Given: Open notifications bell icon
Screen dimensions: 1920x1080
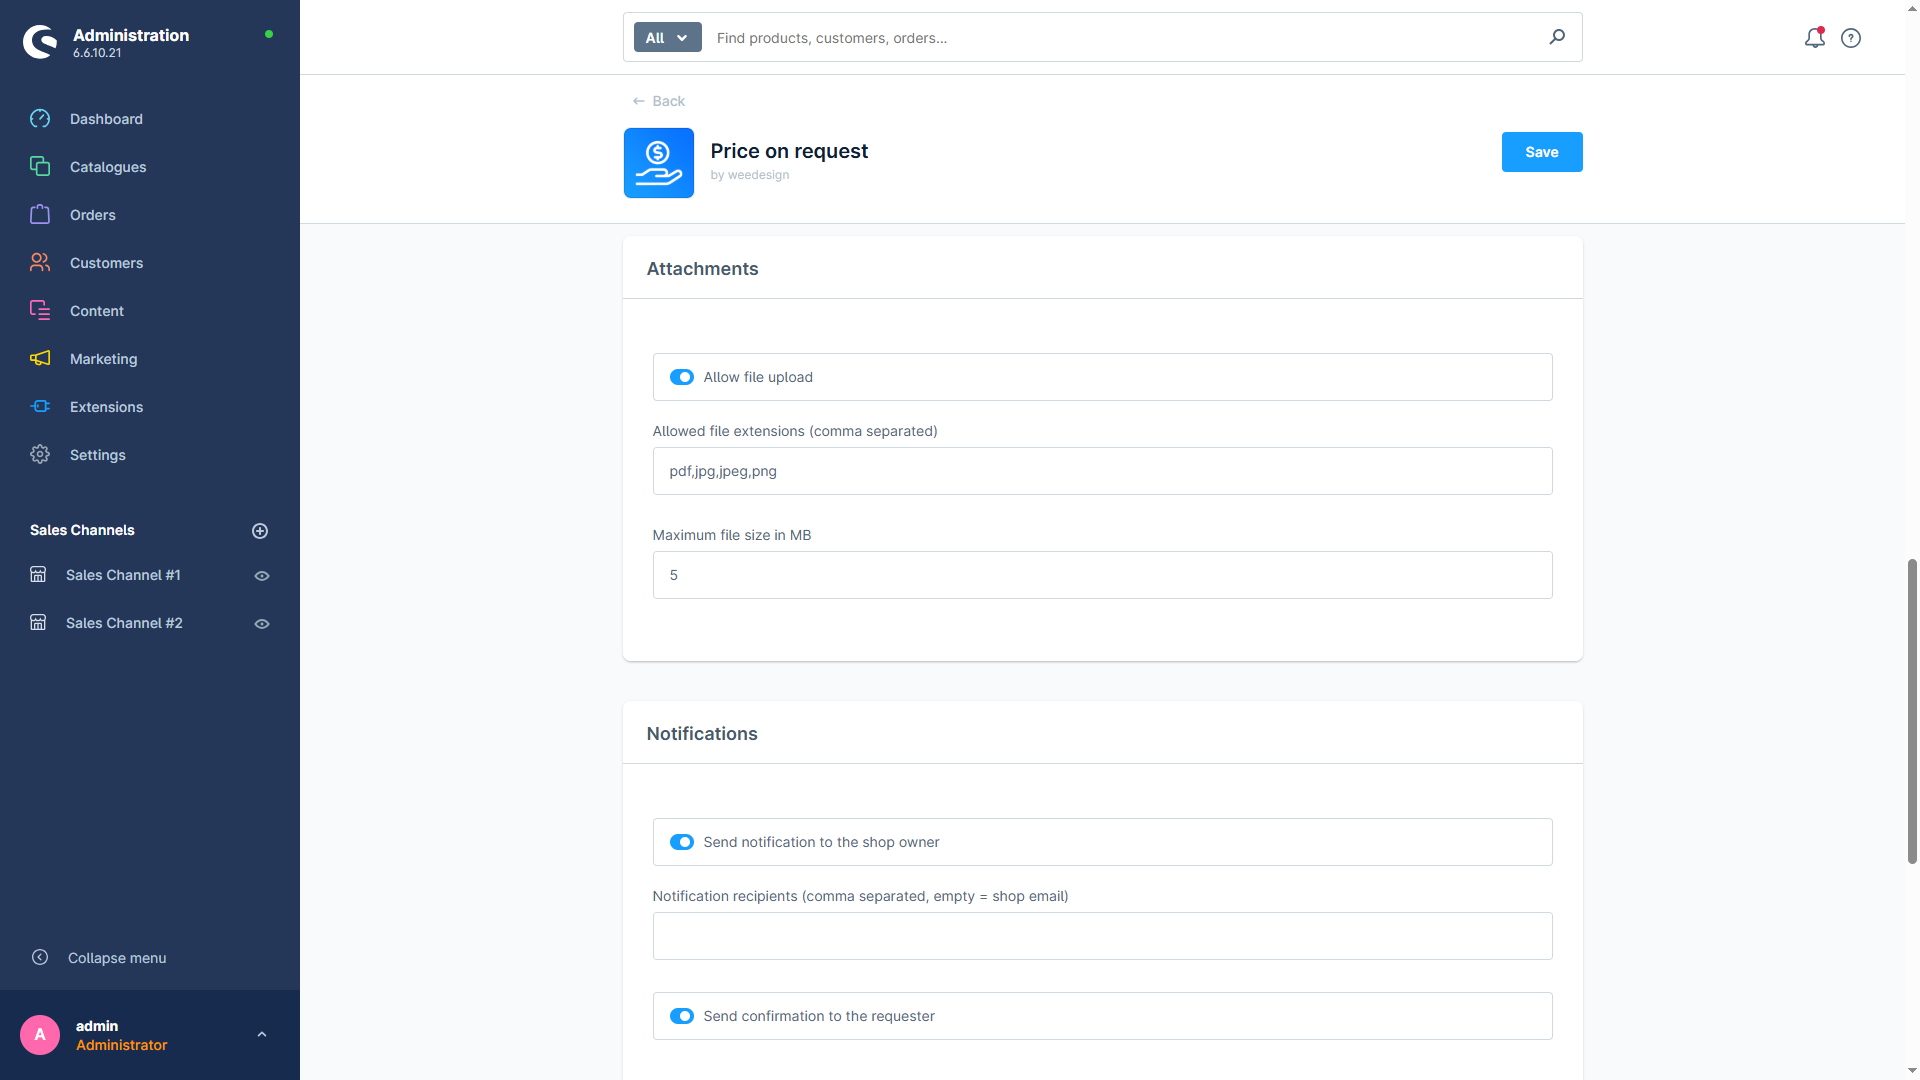Looking at the screenshot, I should point(1814,38).
